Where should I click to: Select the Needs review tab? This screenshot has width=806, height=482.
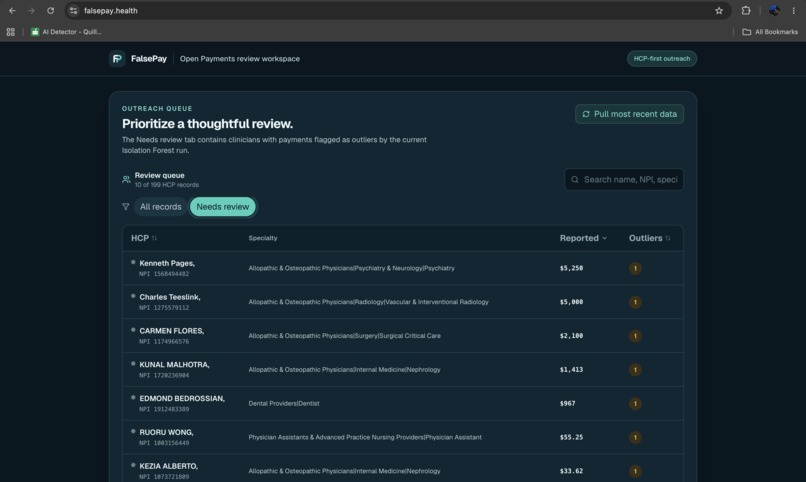[223, 207]
